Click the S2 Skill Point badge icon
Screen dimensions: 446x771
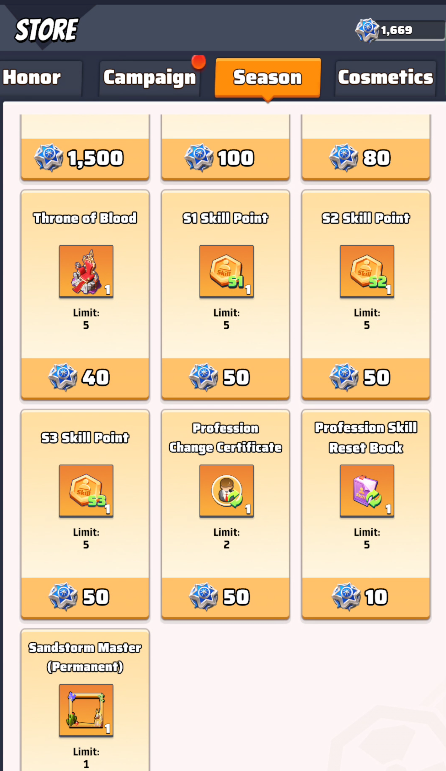[x=367, y=271]
